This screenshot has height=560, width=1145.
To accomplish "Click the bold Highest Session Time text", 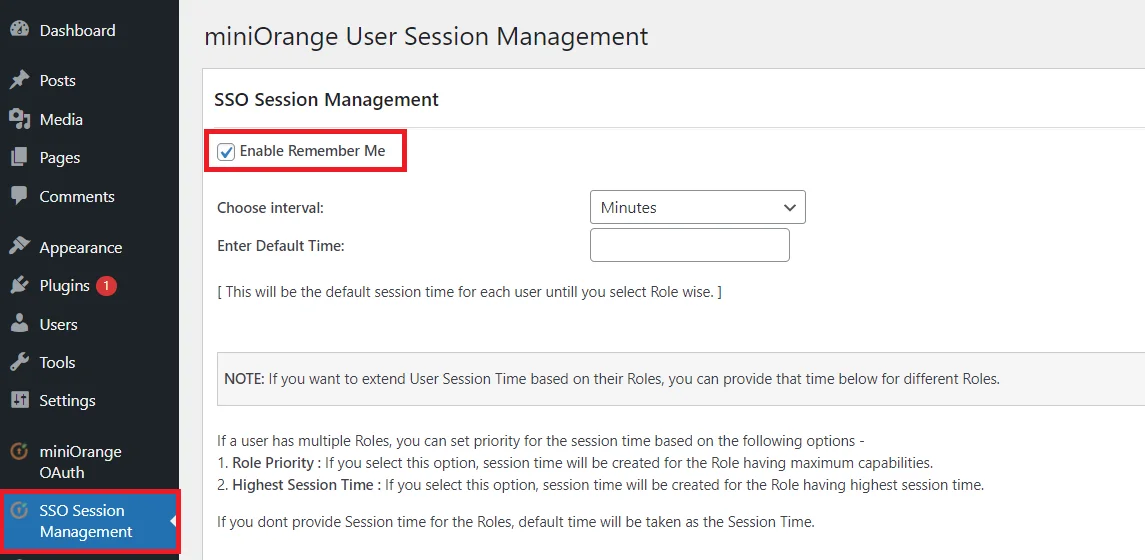I will click(307, 484).
